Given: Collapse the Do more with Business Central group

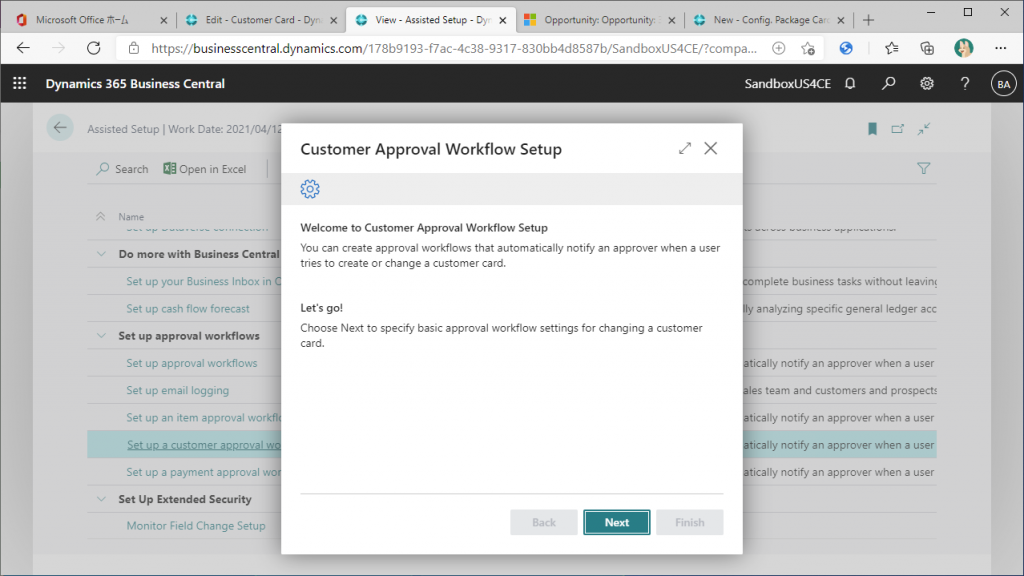Looking at the screenshot, I should [x=101, y=254].
